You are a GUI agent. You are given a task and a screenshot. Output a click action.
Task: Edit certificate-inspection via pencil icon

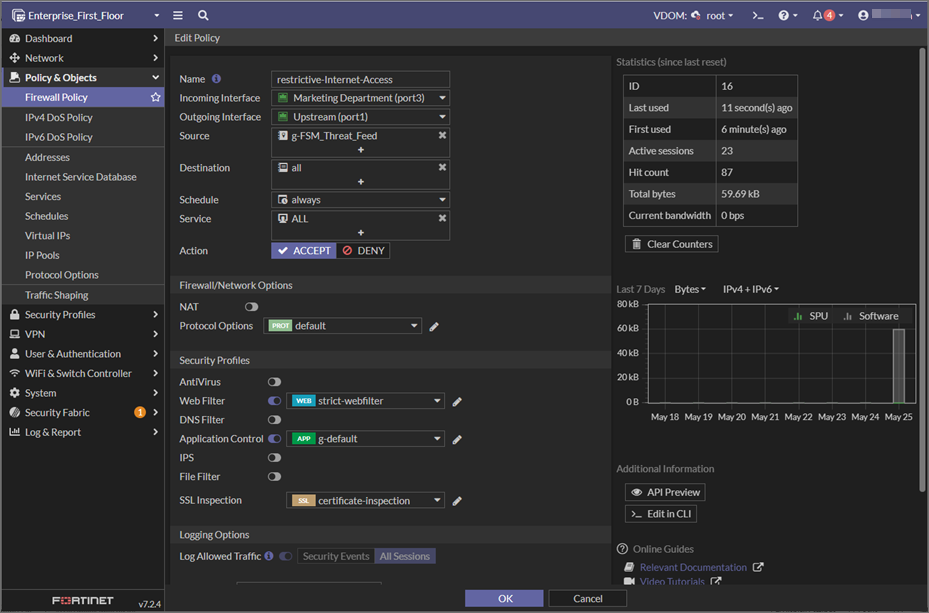tap(457, 500)
